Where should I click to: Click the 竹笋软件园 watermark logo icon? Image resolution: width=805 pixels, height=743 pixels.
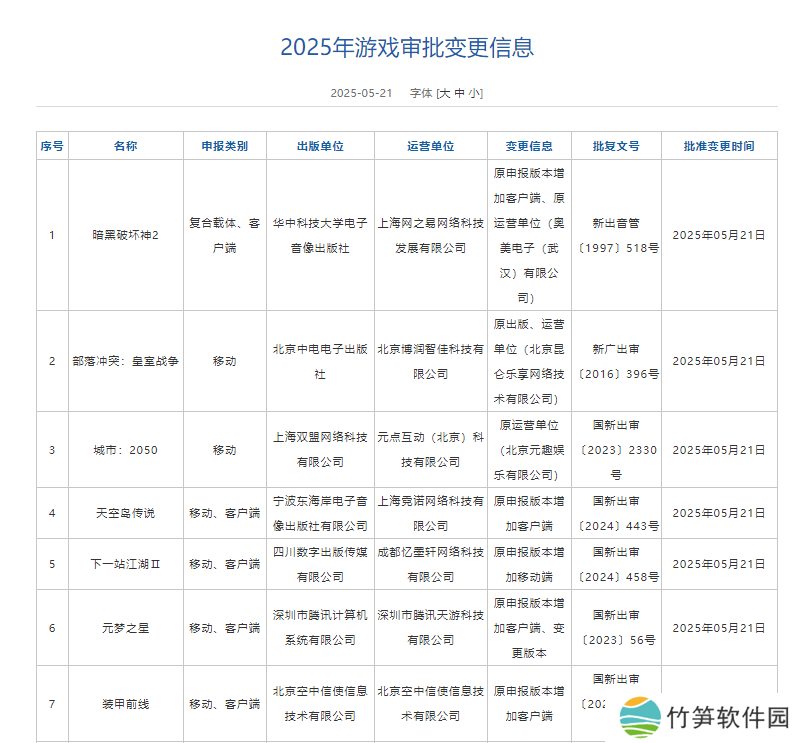(x=638, y=718)
